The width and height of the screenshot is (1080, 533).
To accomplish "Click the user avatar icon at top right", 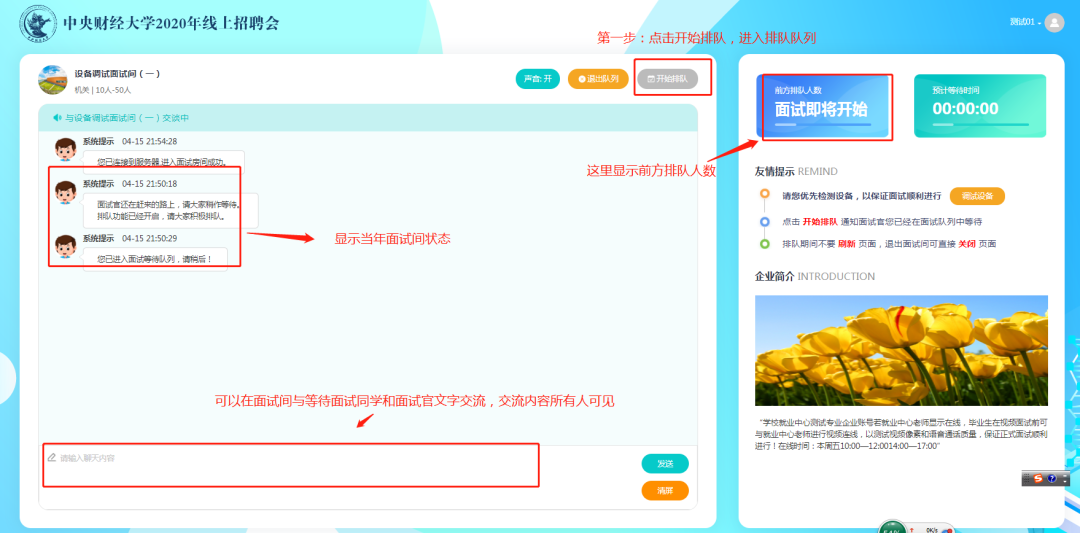I will (1054, 23).
